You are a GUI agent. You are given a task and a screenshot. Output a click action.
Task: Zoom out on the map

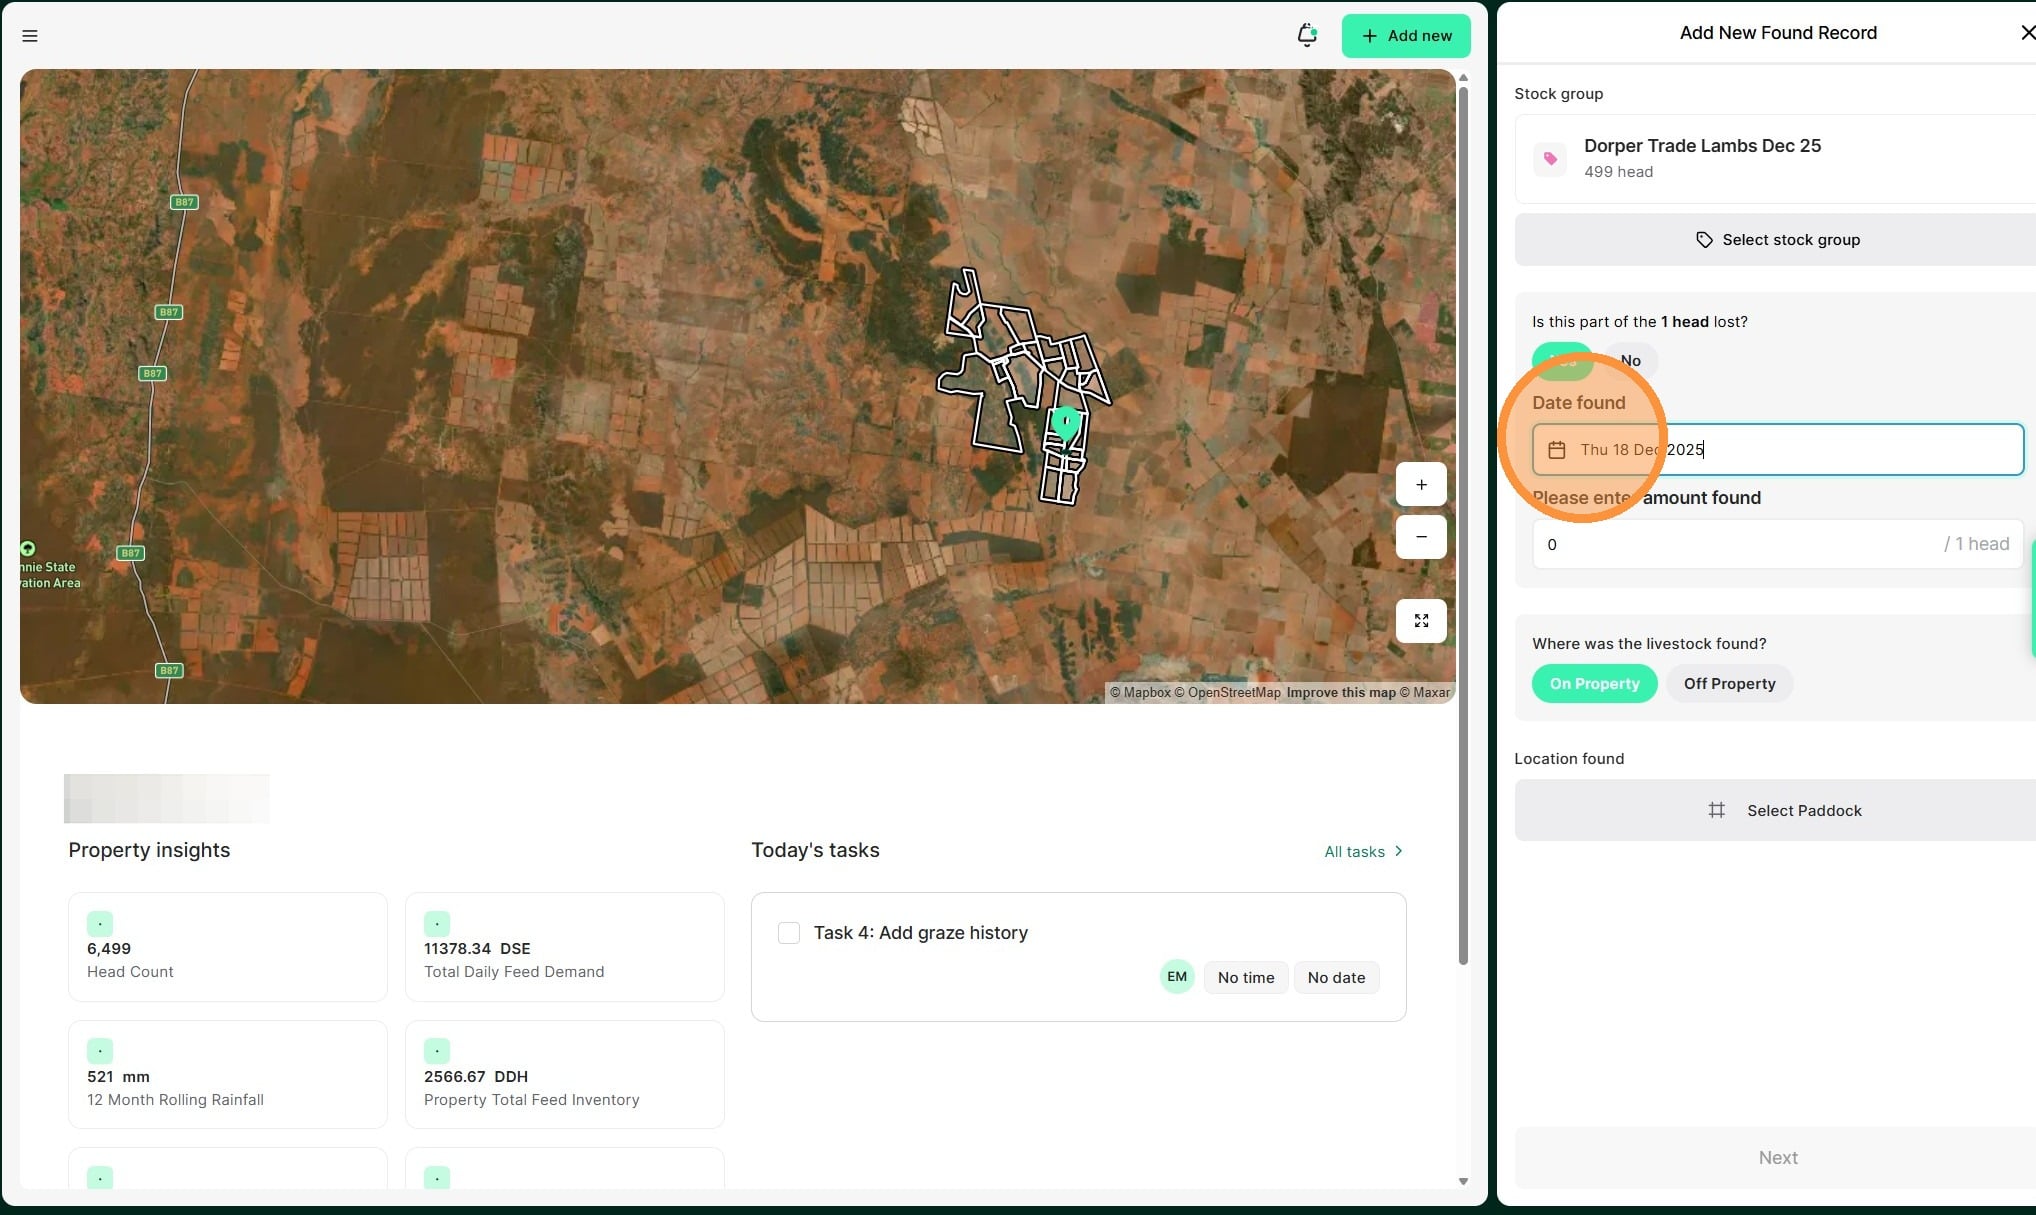(x=1421, y=537)
